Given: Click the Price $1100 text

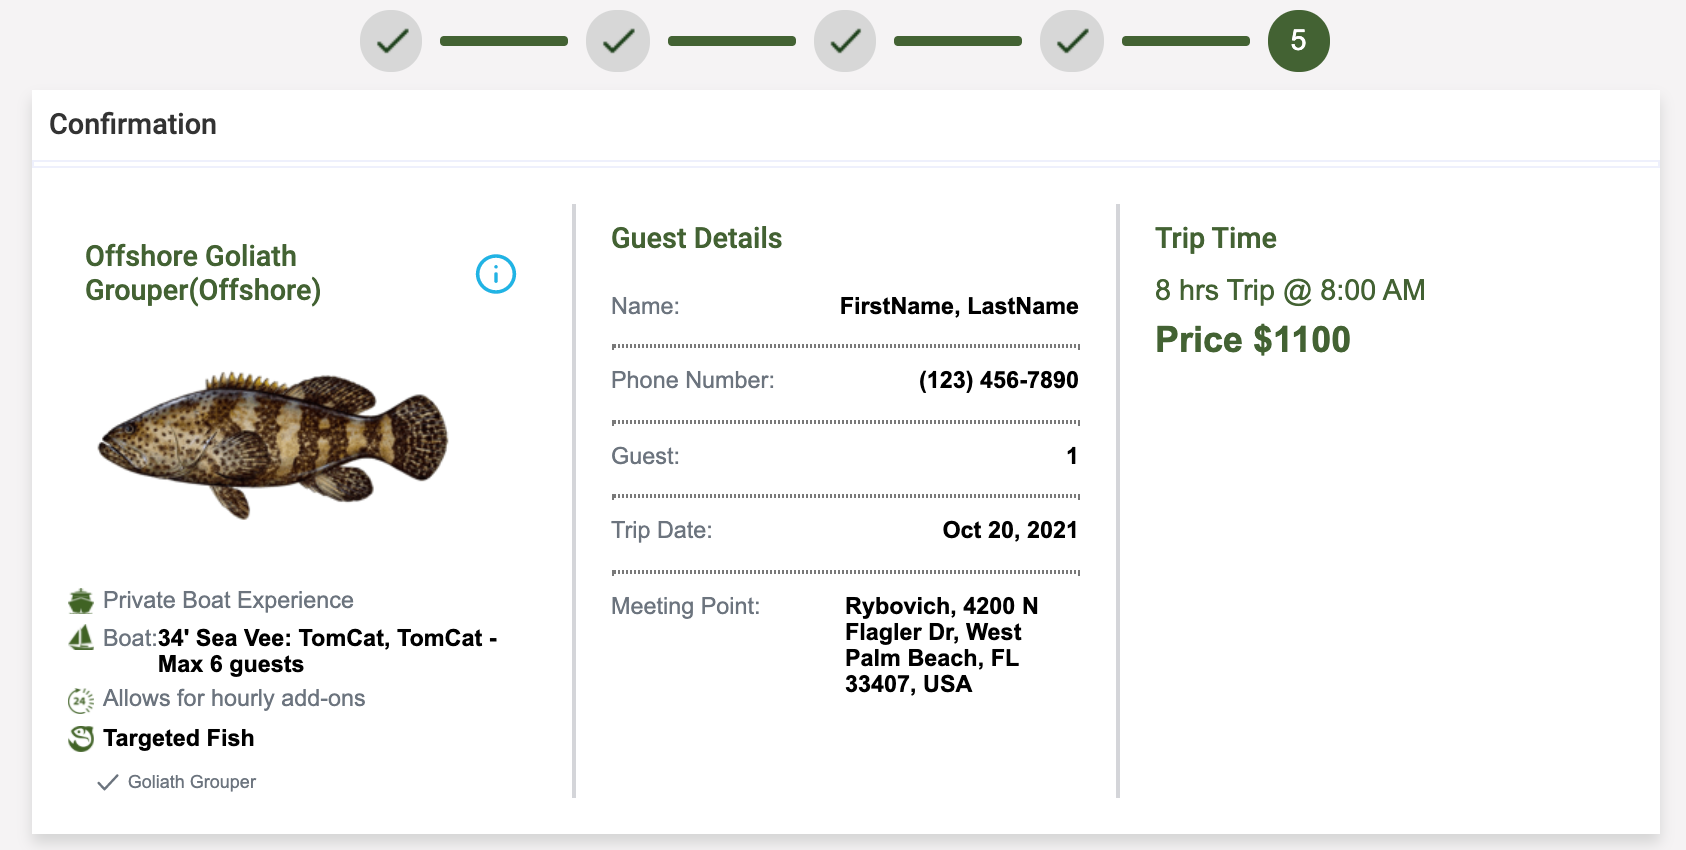Looking at the screenshot, I should click(1253, 340).
